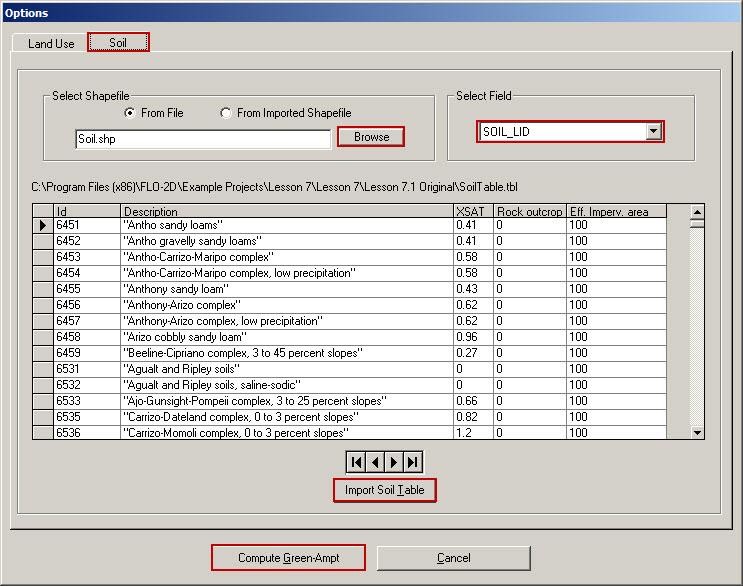743x586 pixels.
Task: Select row marker for Id 6451
Action: pyautogui.click(x=43, y=226)
